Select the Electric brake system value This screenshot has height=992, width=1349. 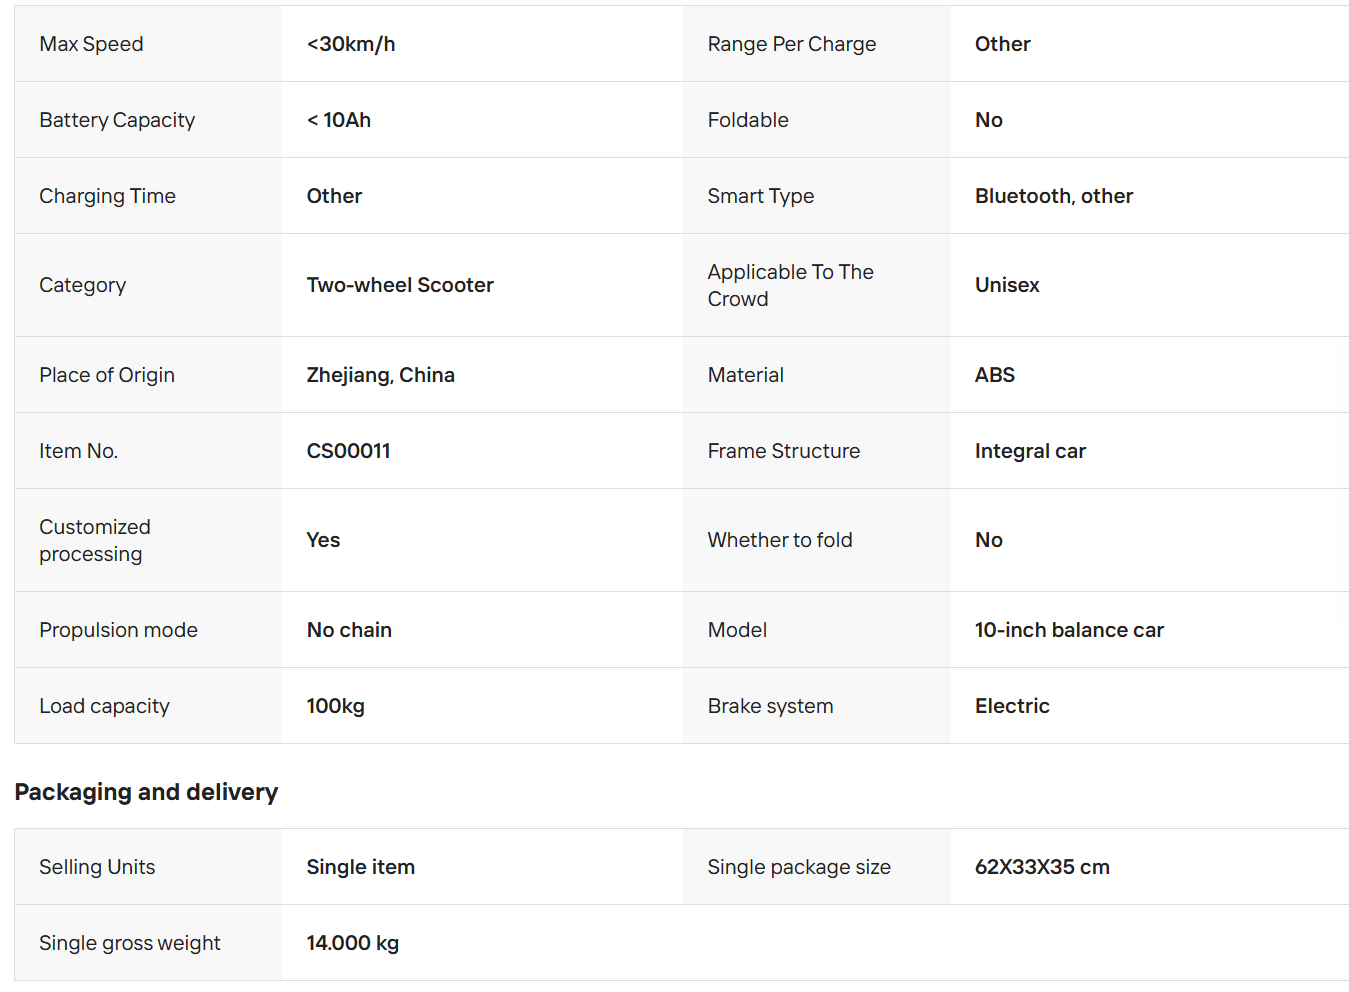(1012, 706)
